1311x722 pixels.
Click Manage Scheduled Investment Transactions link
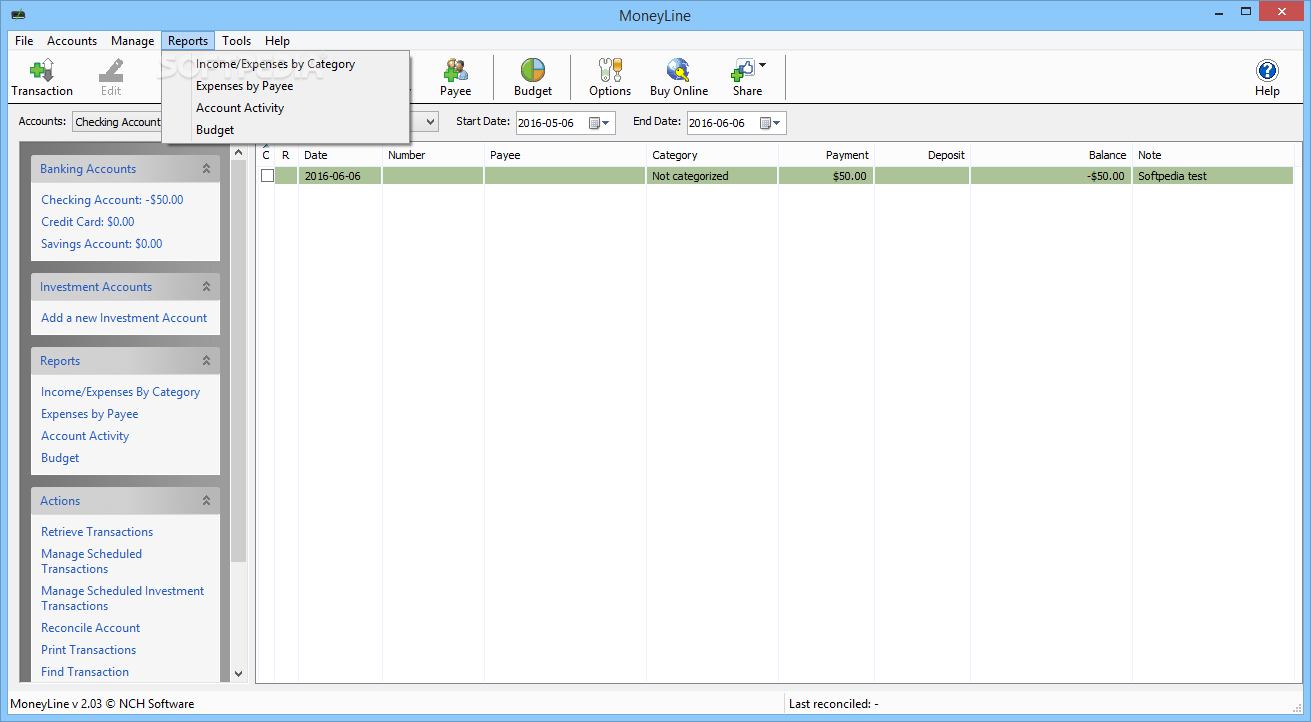[122, 598]
